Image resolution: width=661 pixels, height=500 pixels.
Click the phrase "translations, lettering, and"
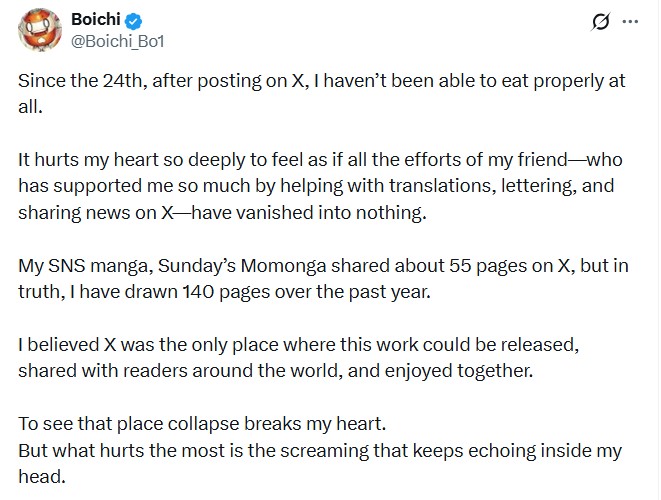(498, 186)
